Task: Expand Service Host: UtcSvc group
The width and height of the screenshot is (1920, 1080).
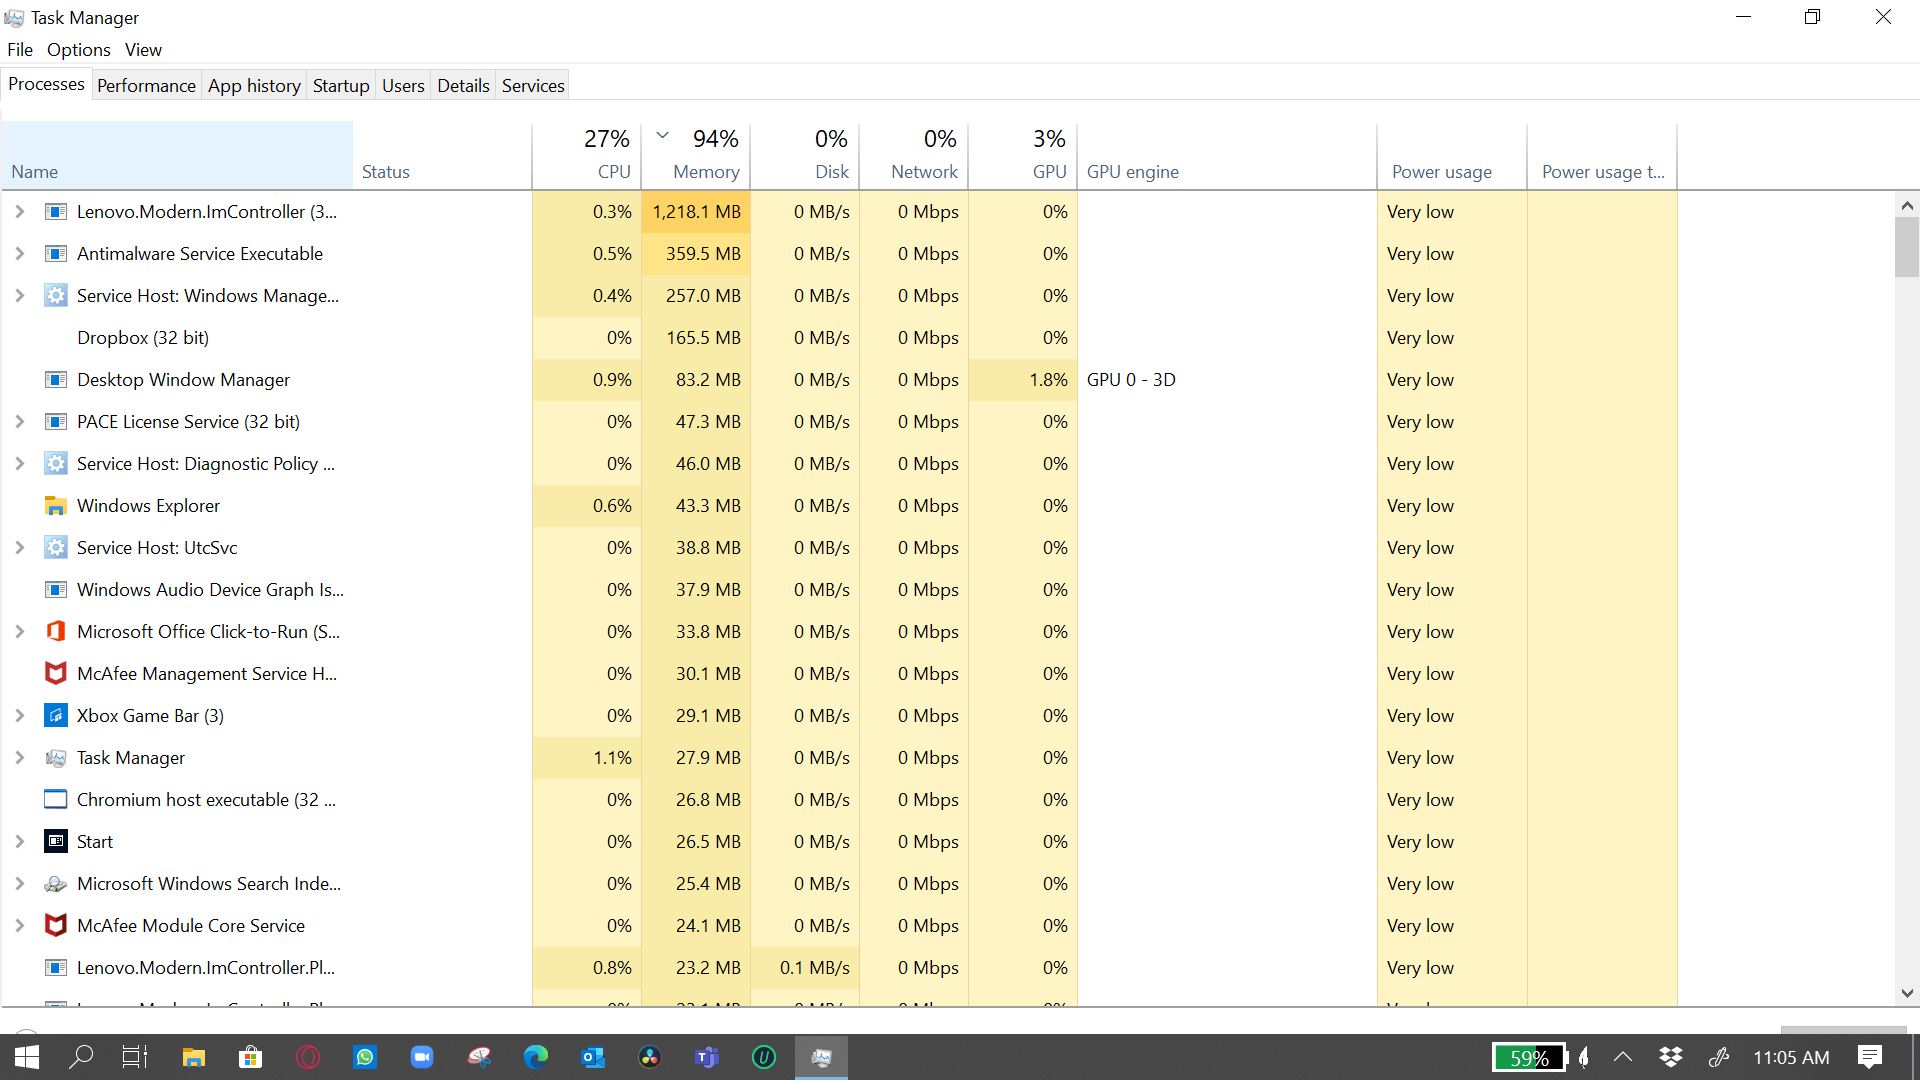Action: [x=19, y=548]
